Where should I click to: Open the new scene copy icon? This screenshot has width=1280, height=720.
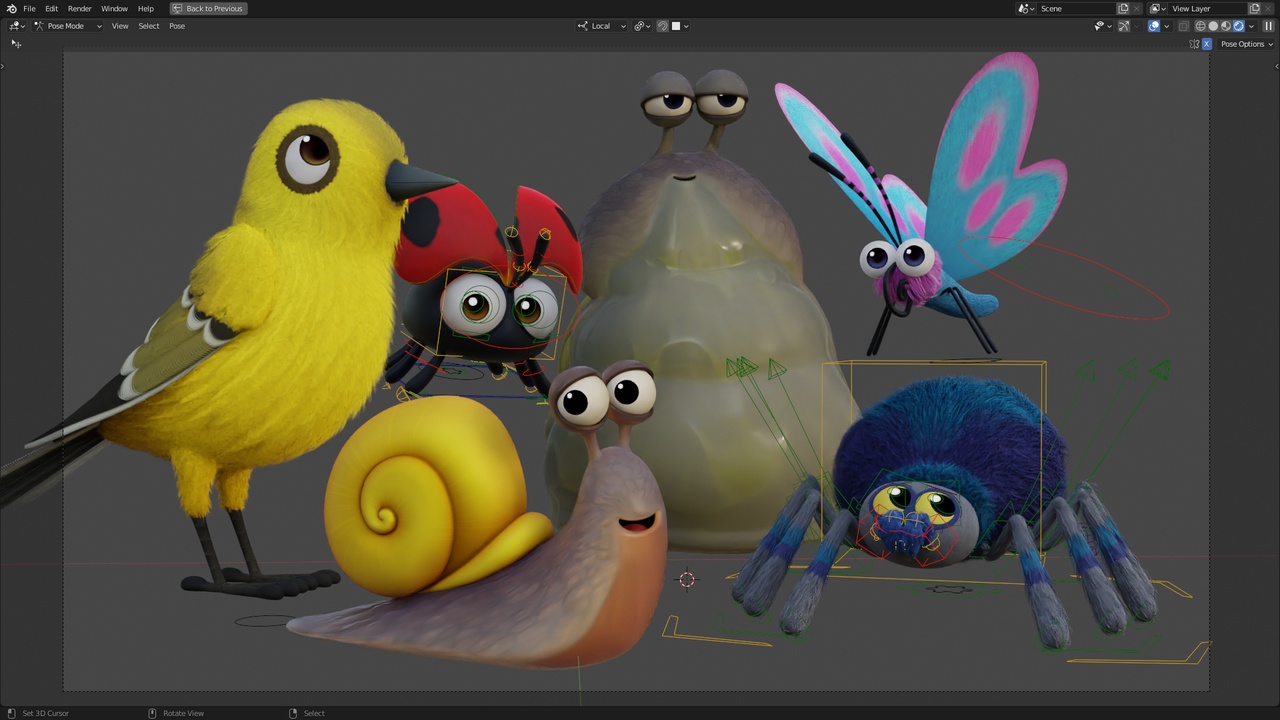[x=1123, y=8]
